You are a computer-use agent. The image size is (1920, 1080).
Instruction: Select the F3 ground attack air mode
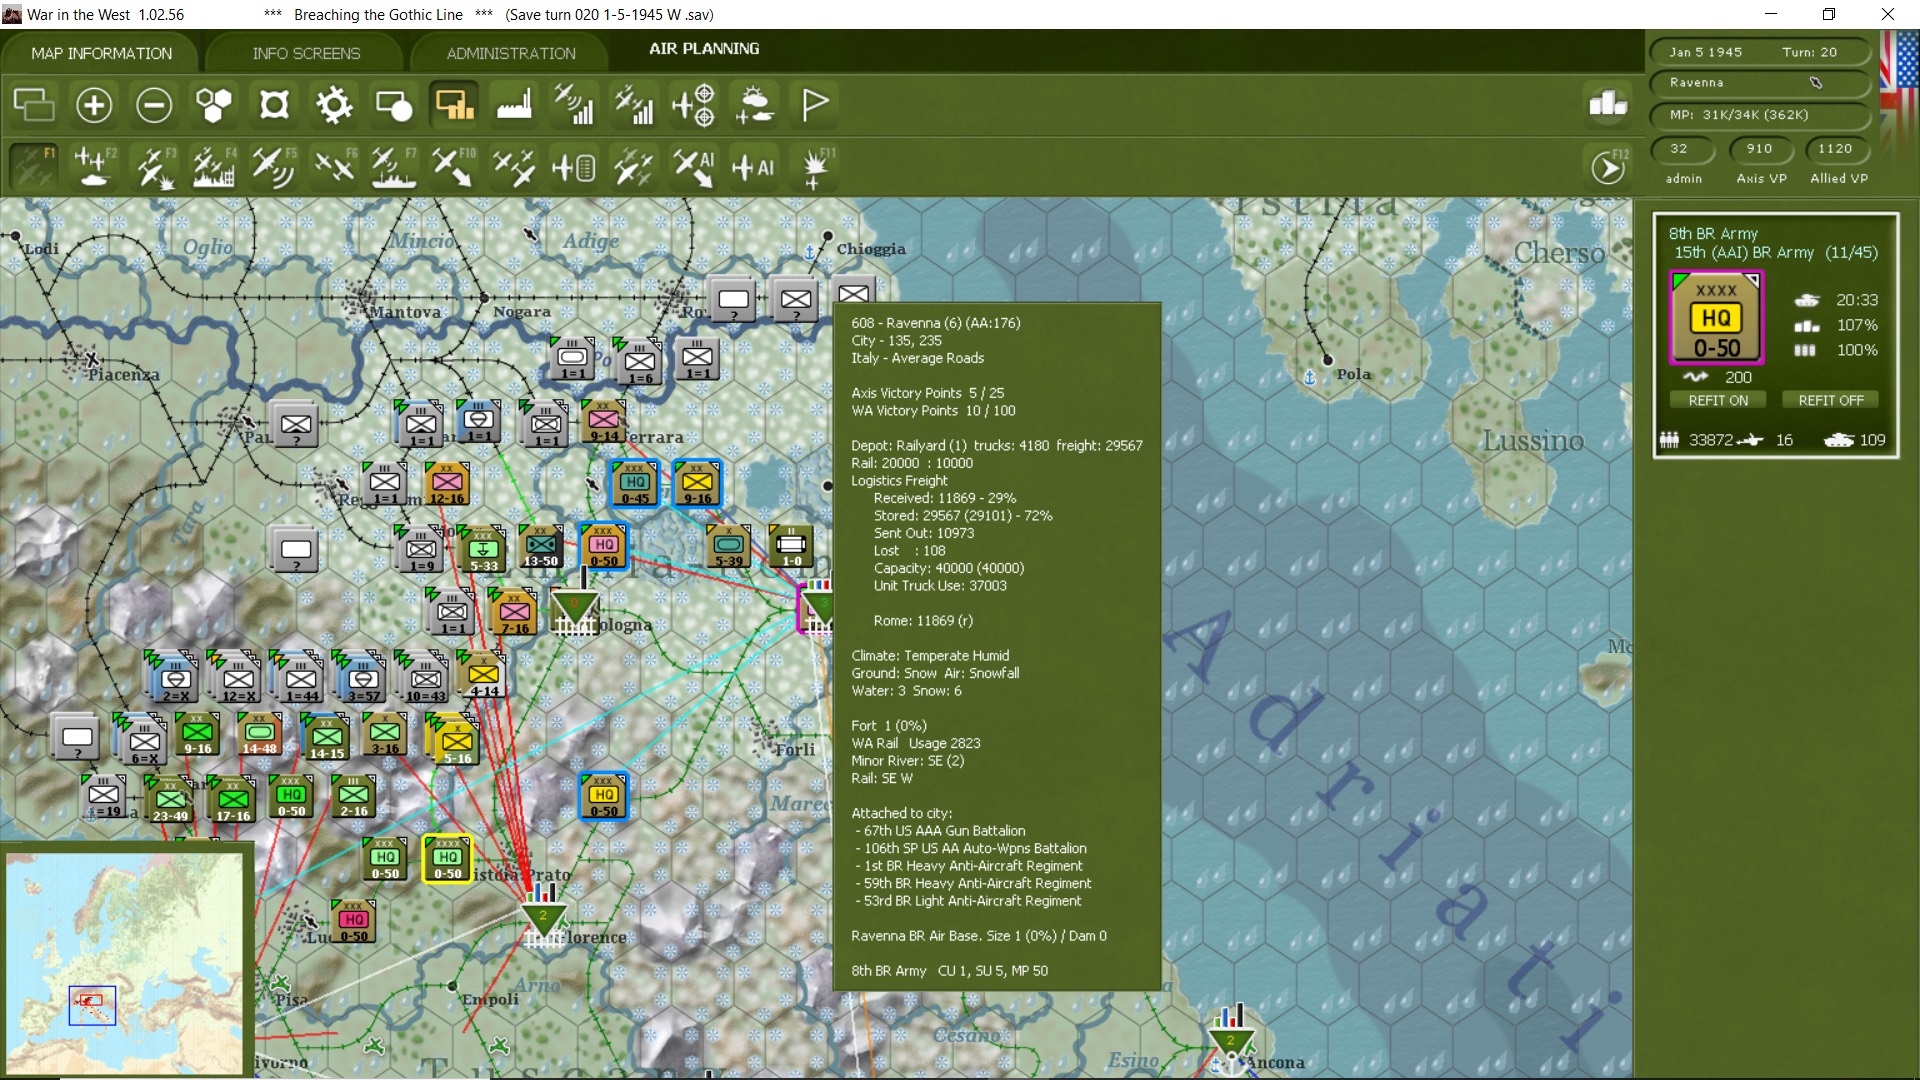[155, 167]
